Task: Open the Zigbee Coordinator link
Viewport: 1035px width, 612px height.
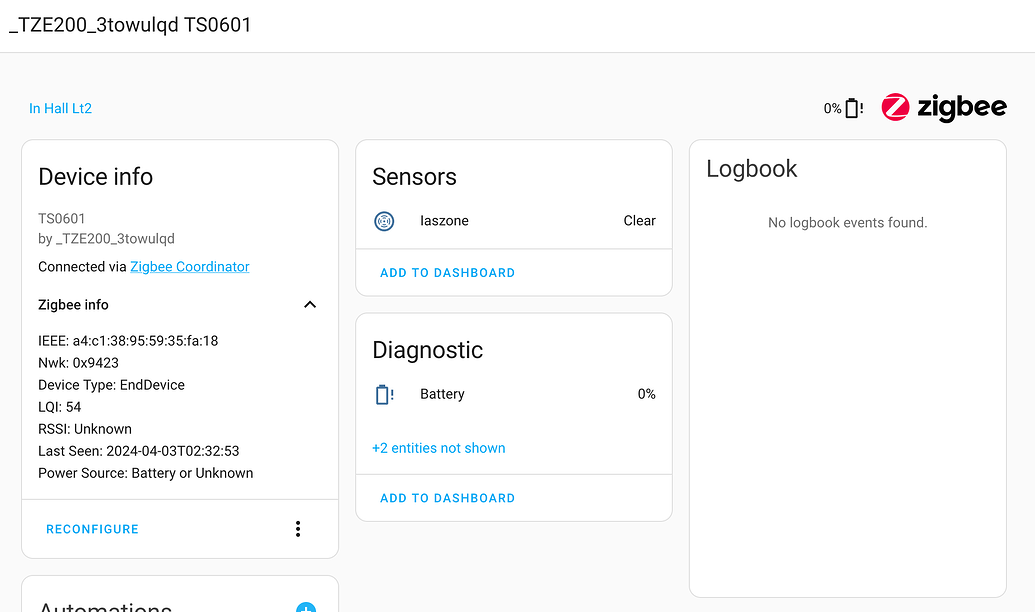Action: click(x=189, y=267)
